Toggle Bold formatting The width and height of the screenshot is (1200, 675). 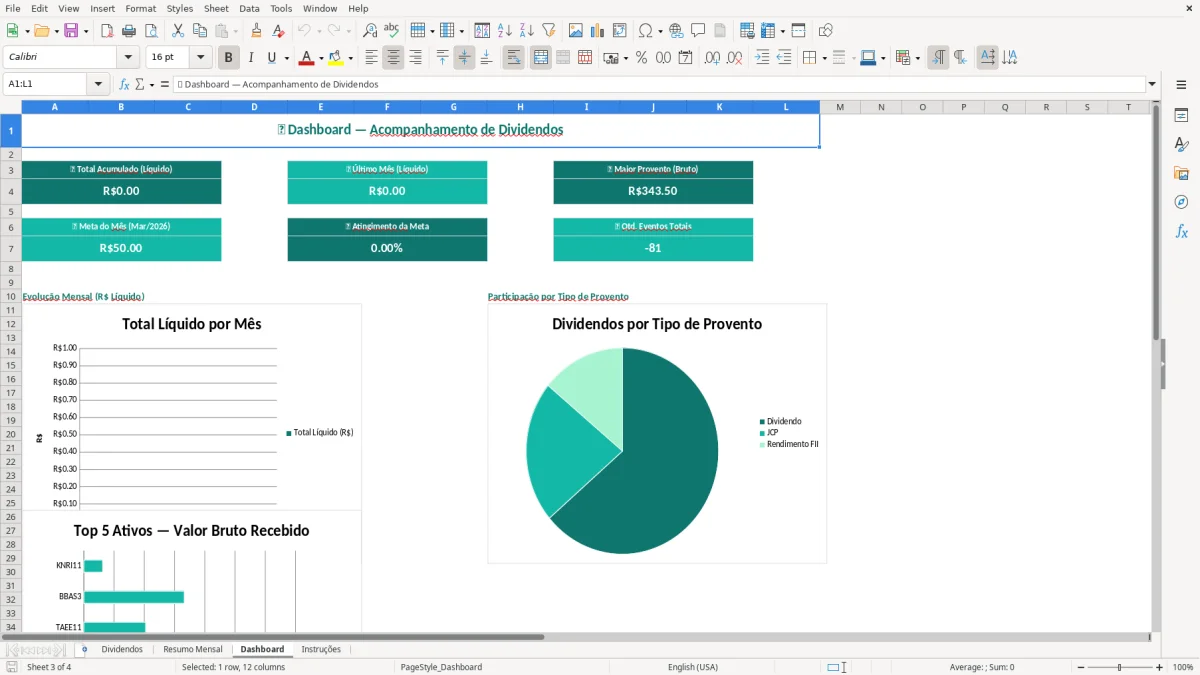click(229, 58)
